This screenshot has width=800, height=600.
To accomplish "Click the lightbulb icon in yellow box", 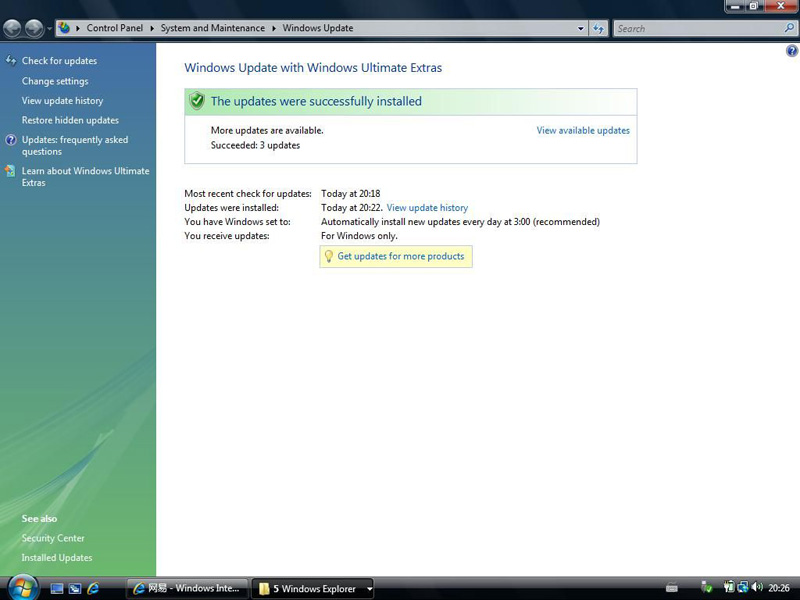I will (x=329, y=256).
